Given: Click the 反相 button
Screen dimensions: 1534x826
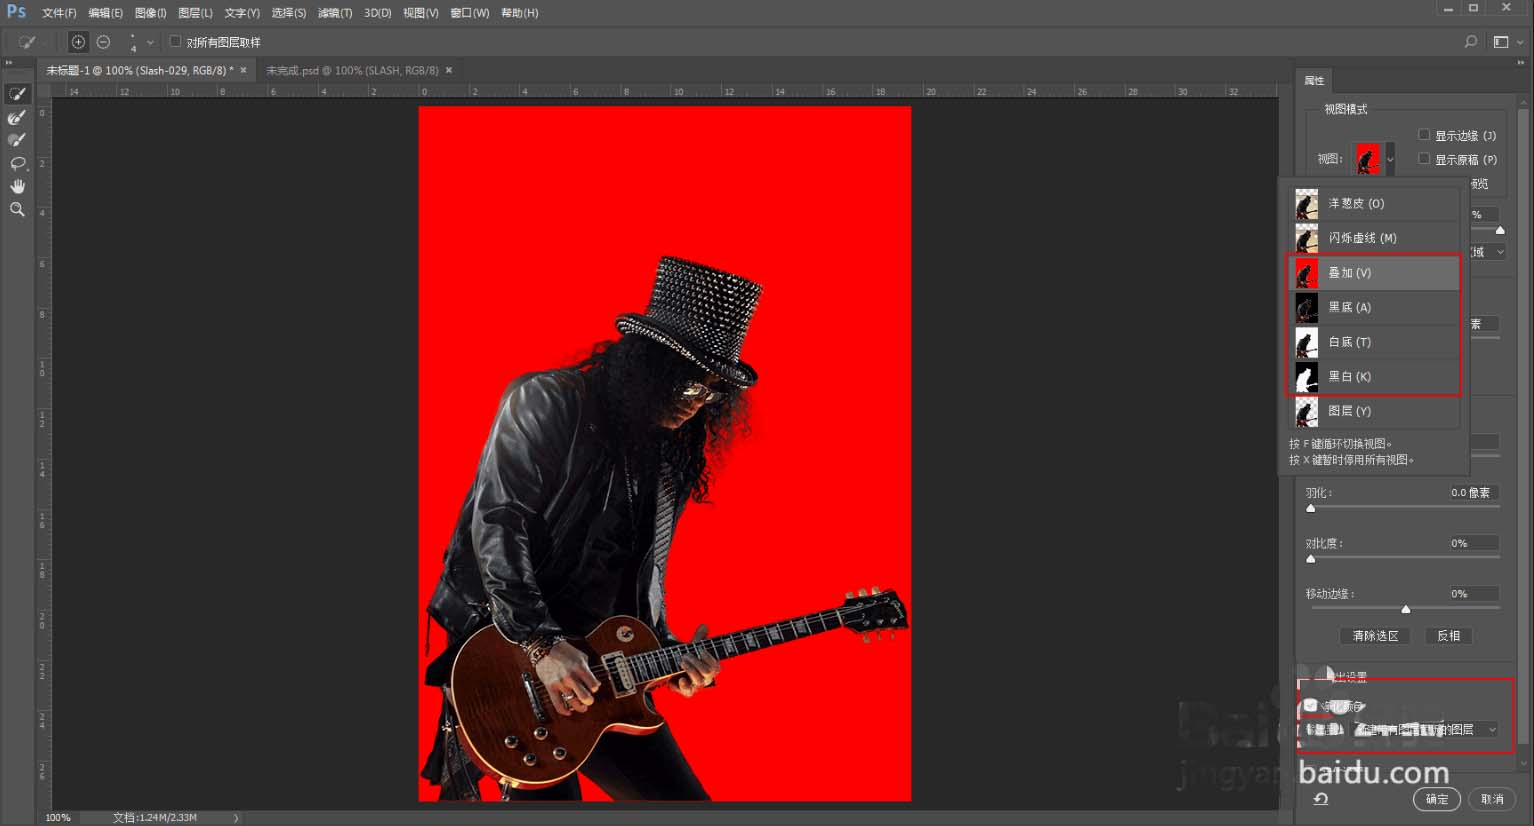Looking at the screenshot, I should 1448,636.
